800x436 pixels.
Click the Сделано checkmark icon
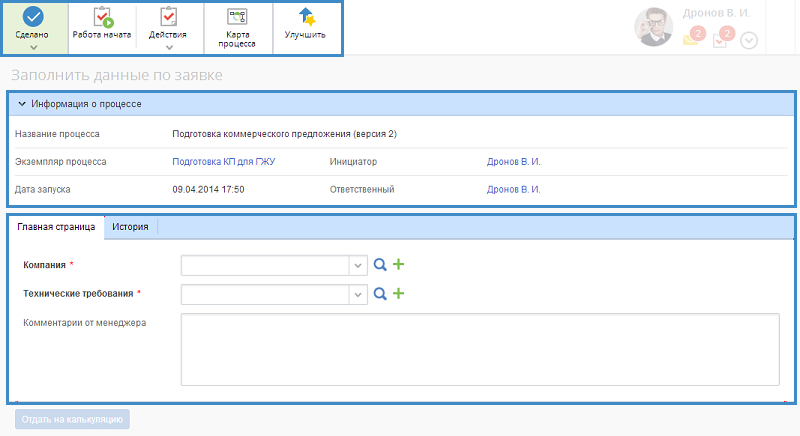(33, 16)
